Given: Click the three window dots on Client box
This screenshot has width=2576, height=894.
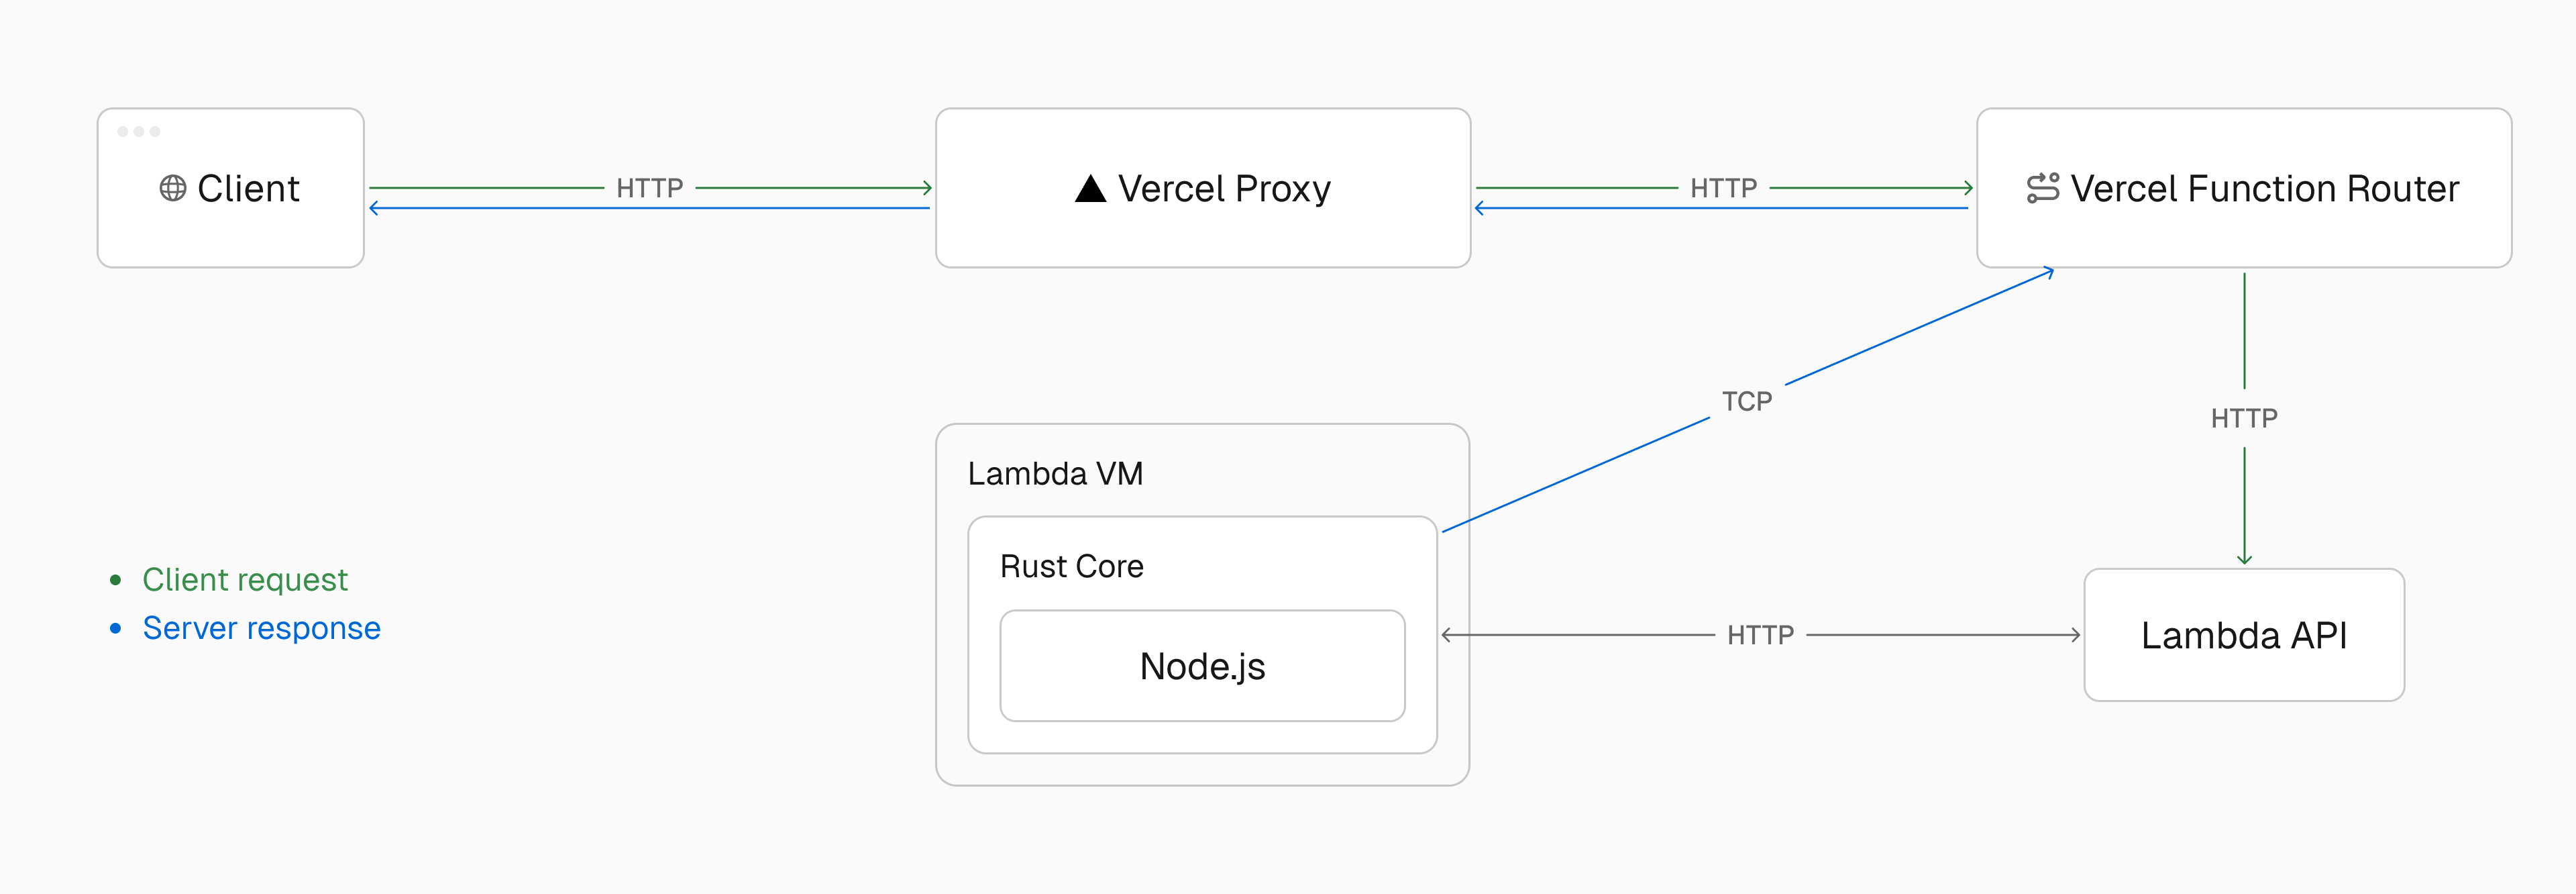Looking at the screenshot, I should click(x=138, y=131).
